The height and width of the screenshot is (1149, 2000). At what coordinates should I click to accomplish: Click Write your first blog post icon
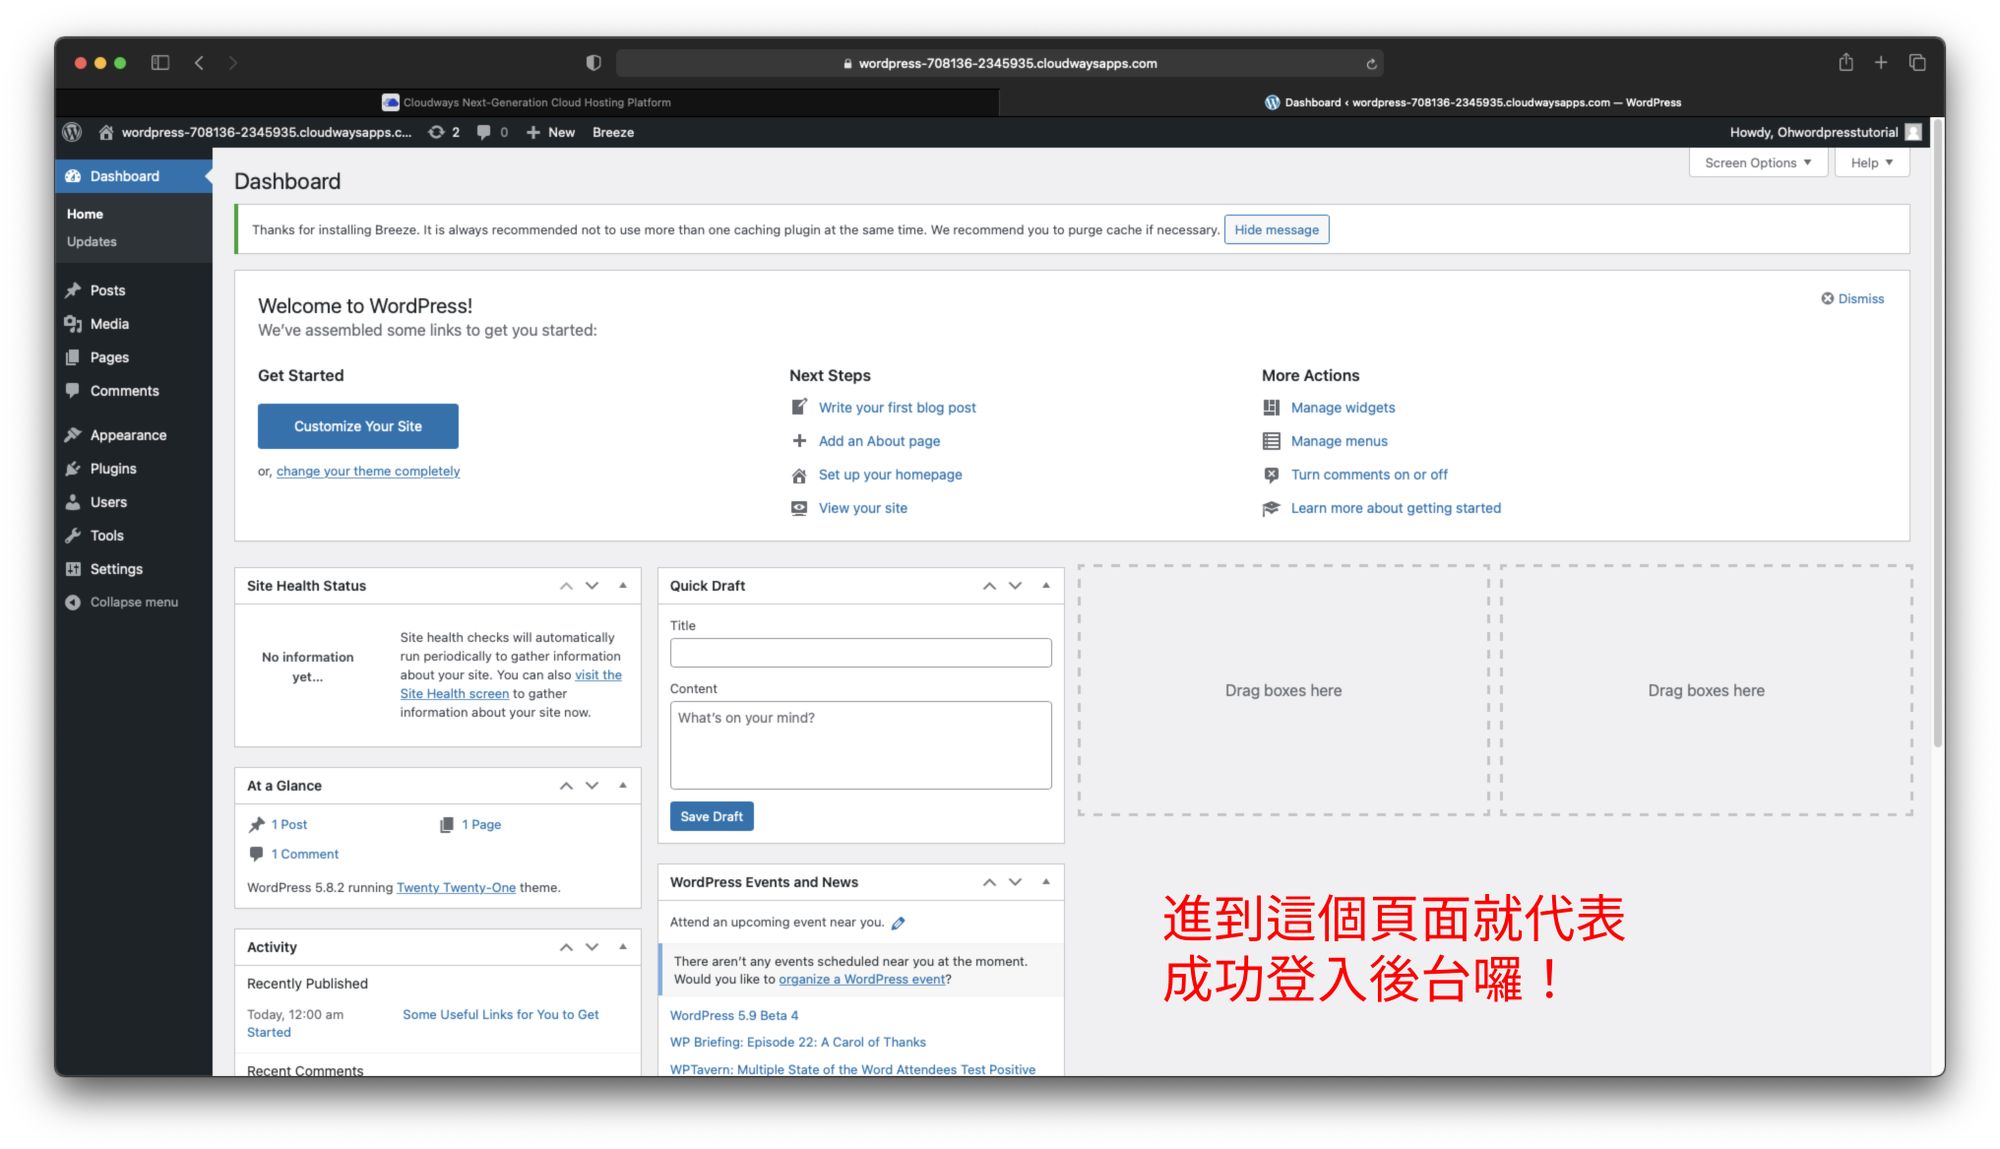[799, 407]
